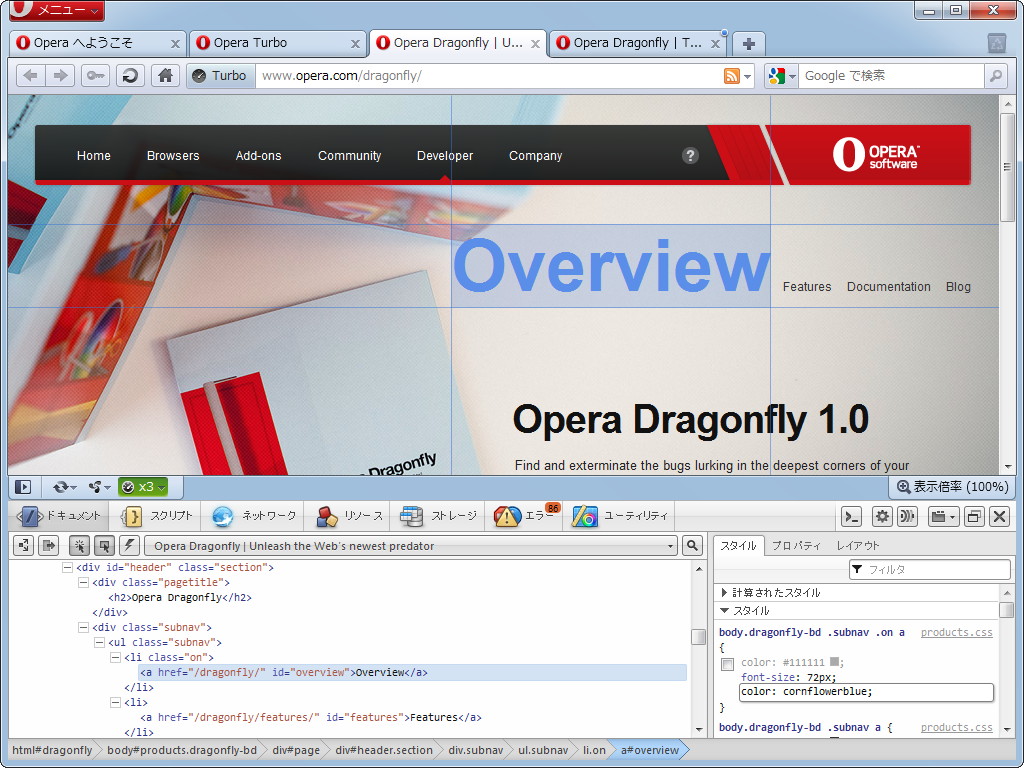1024x768 pixels.
Task: Open the products.css stylesheet link
Action: pos(956,632)
